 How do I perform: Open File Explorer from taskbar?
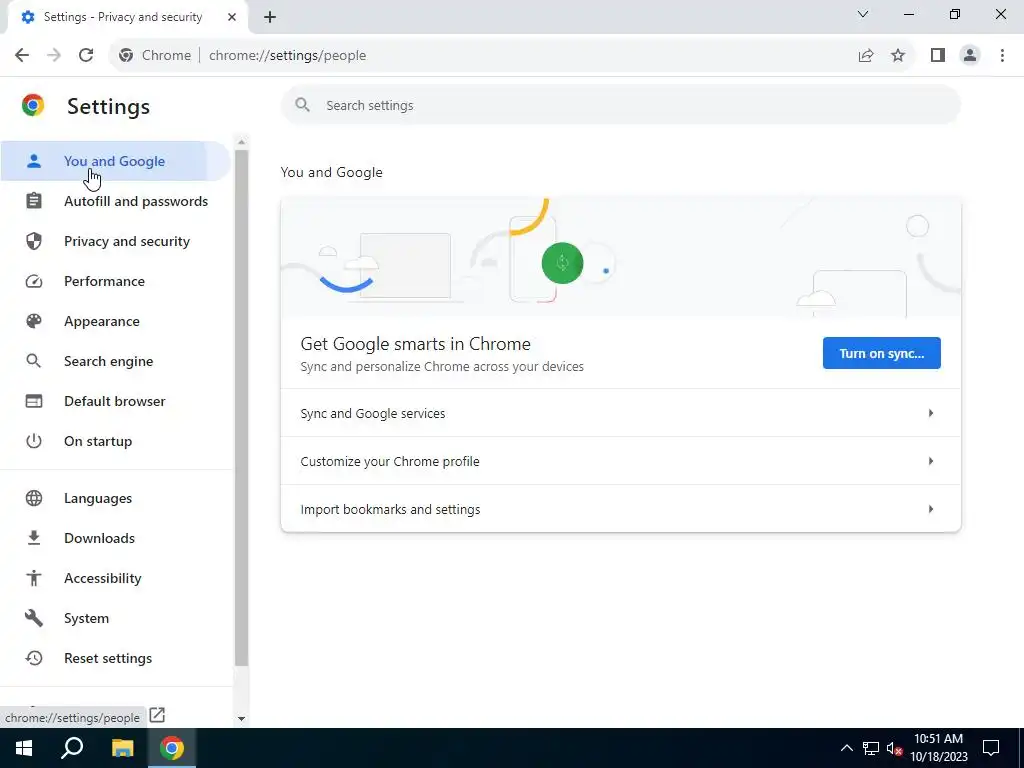pyautogui.click(x=122, y=748)
